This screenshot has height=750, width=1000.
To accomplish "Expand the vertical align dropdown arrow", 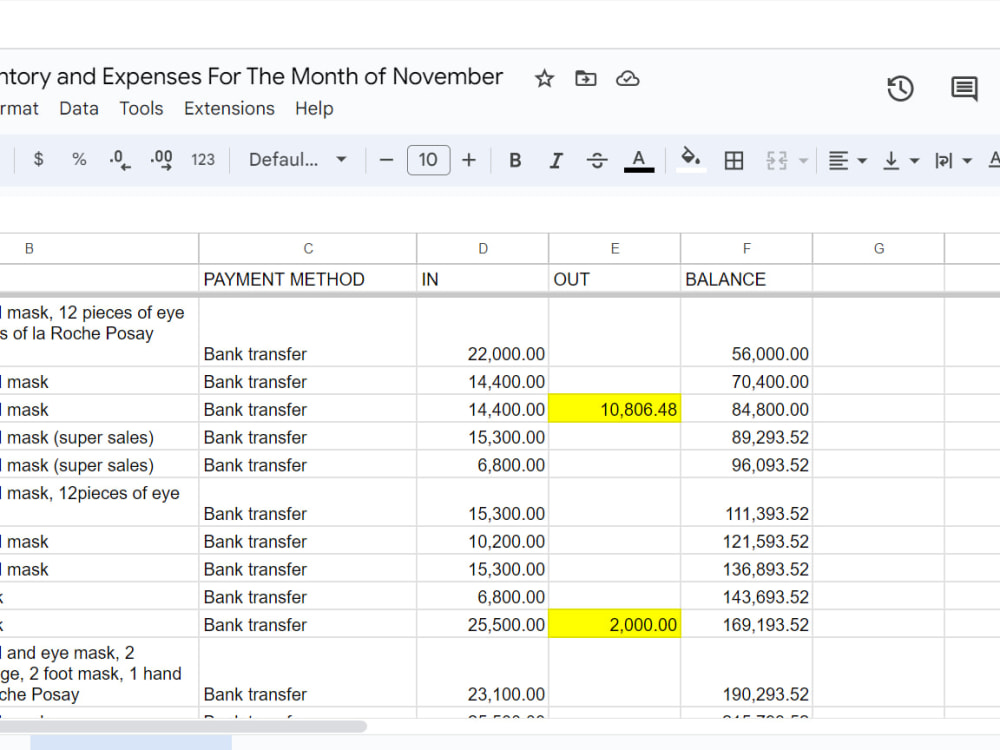I will pyautogui.click(x=915, y=161).
